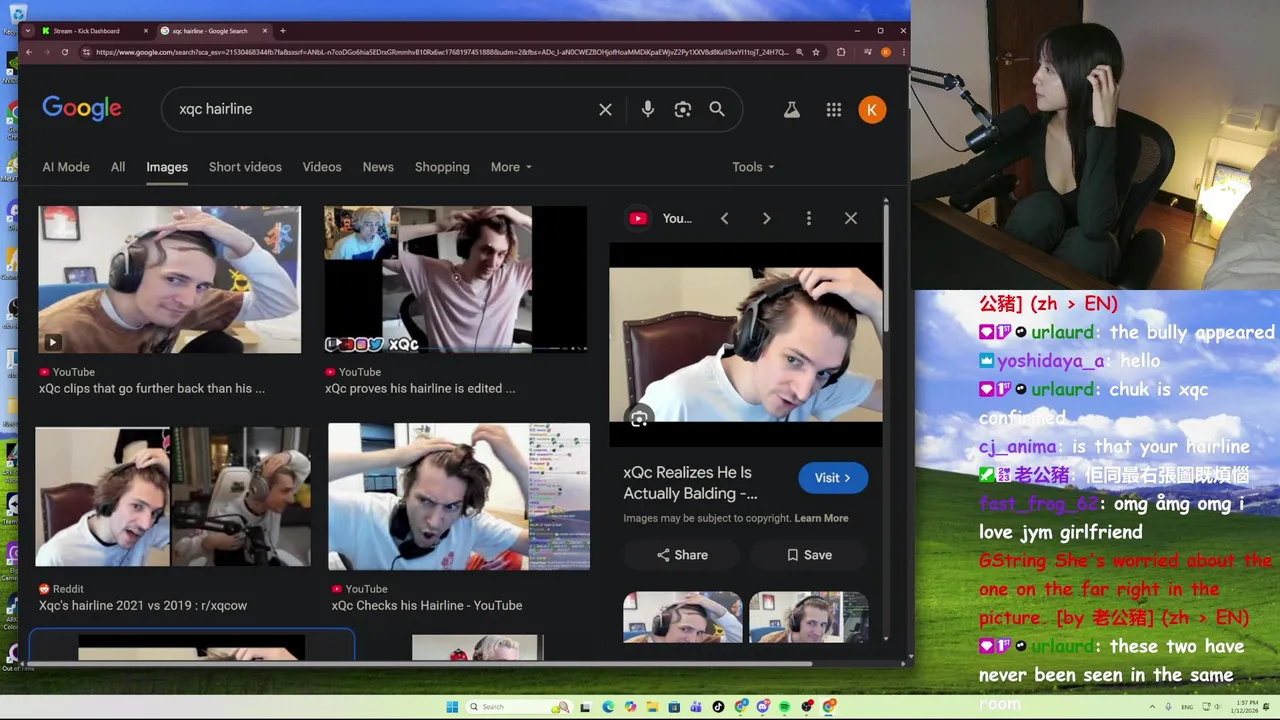This screenshot has height=720, width=1280.
Task: Click Lens icon on preview image
Action: (x=640, y=418)
